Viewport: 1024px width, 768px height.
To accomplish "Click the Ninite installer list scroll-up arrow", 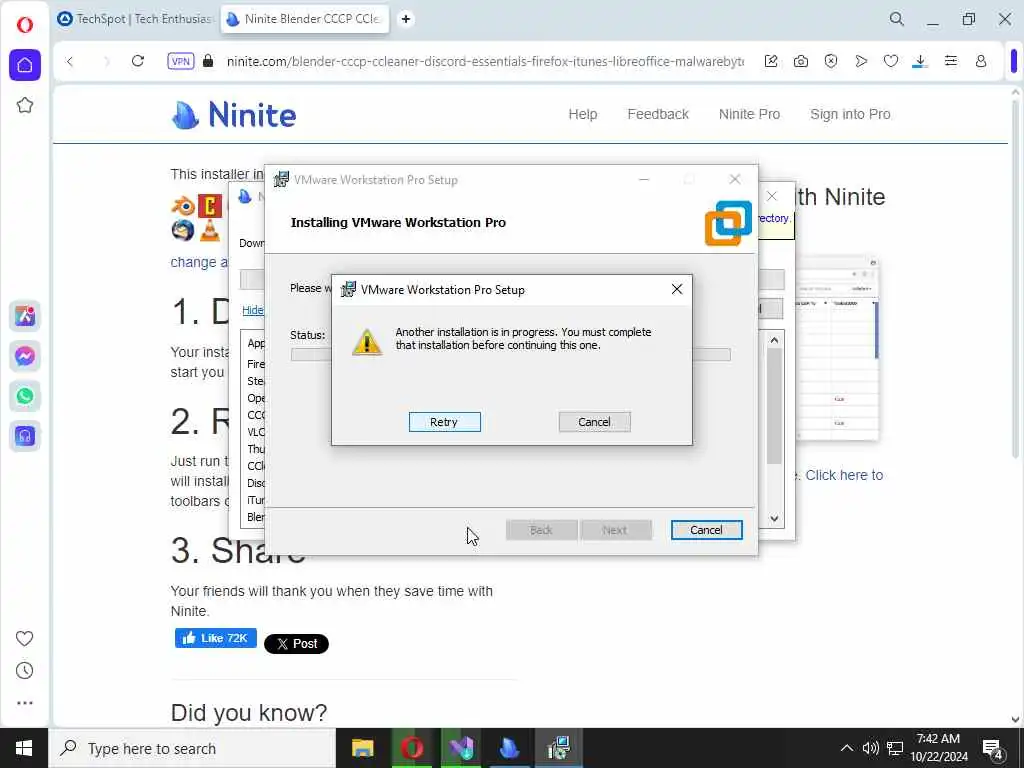I will pos(774,340).
